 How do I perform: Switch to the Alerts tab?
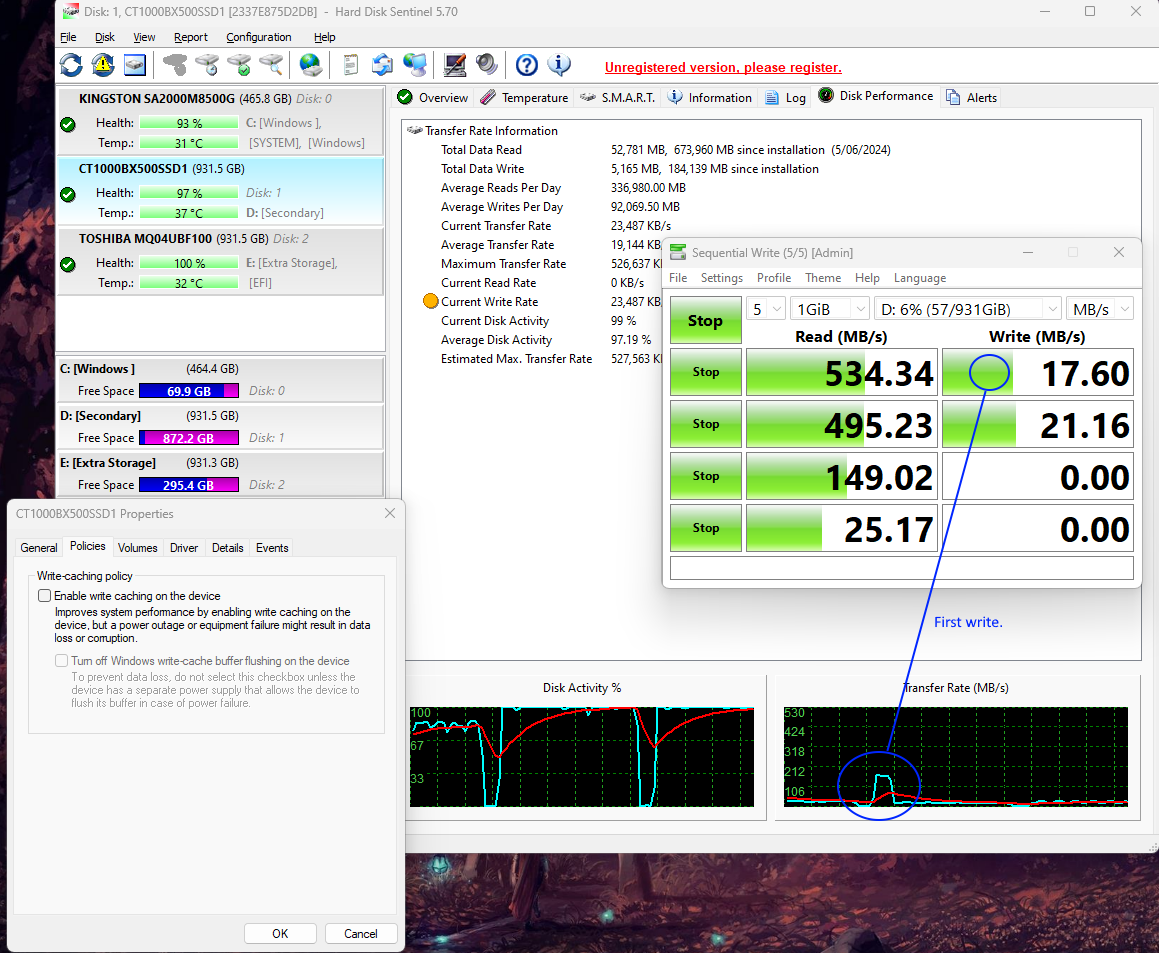click(972, 98)
